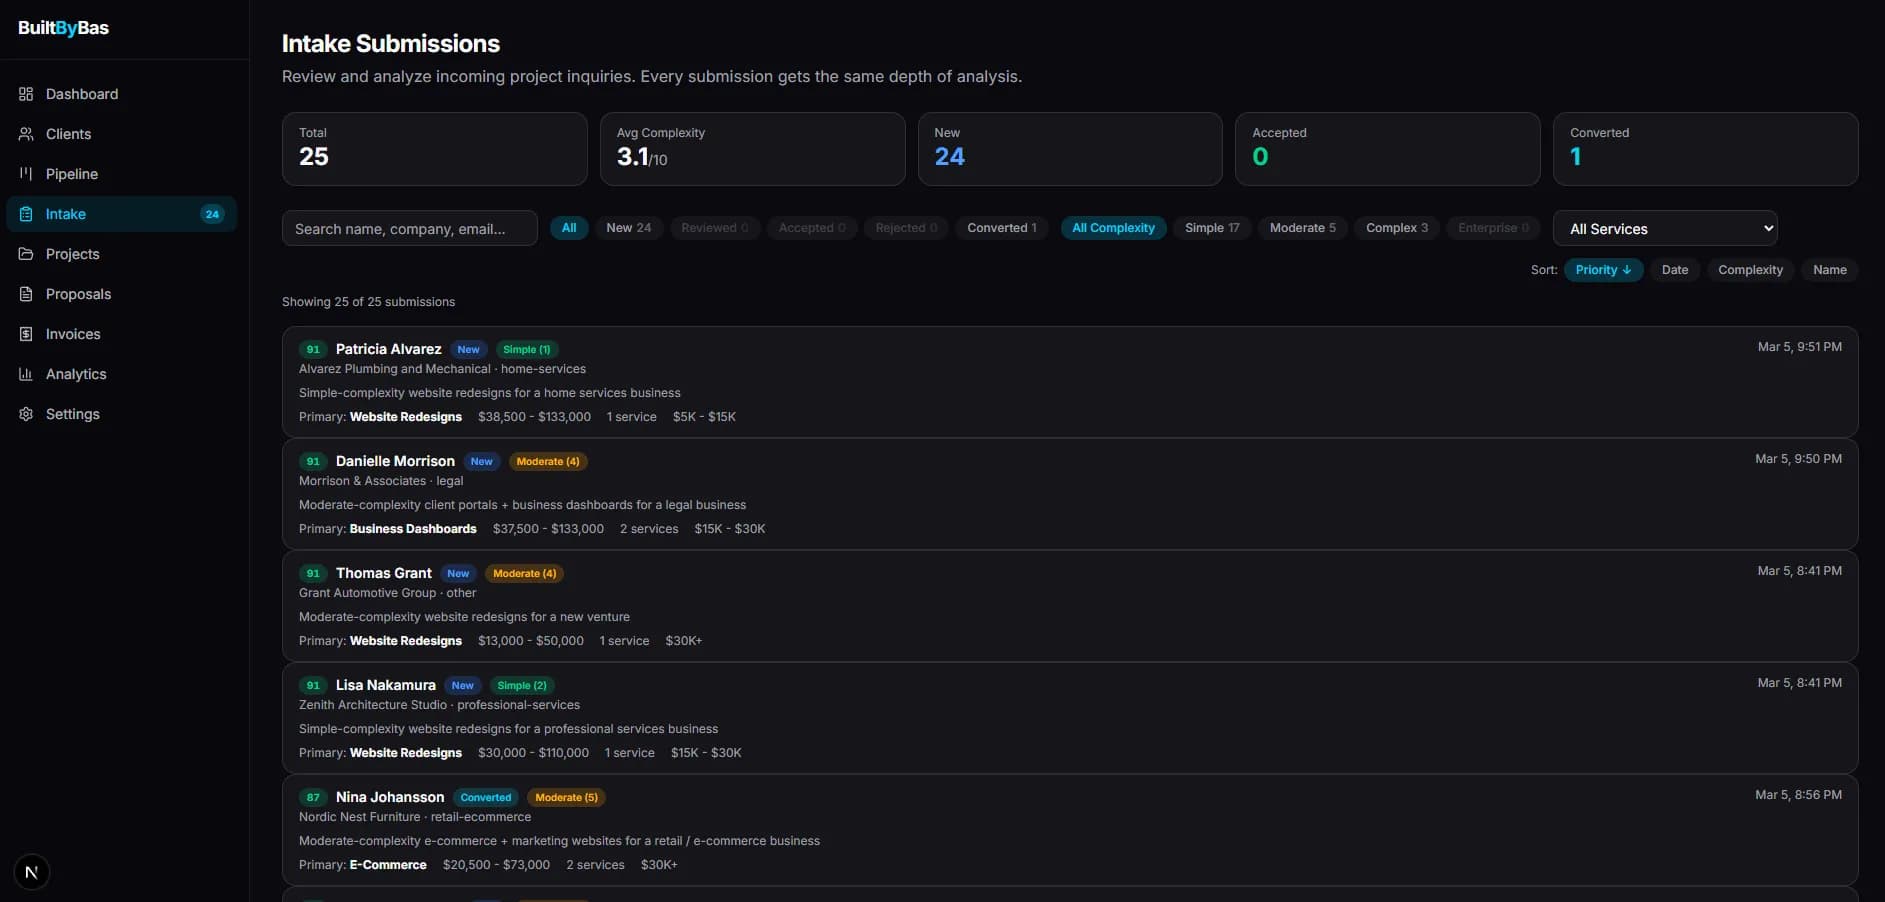The image size is (1885, 902).
Task: Open the Projects folder icon
Action: point(26,254)
